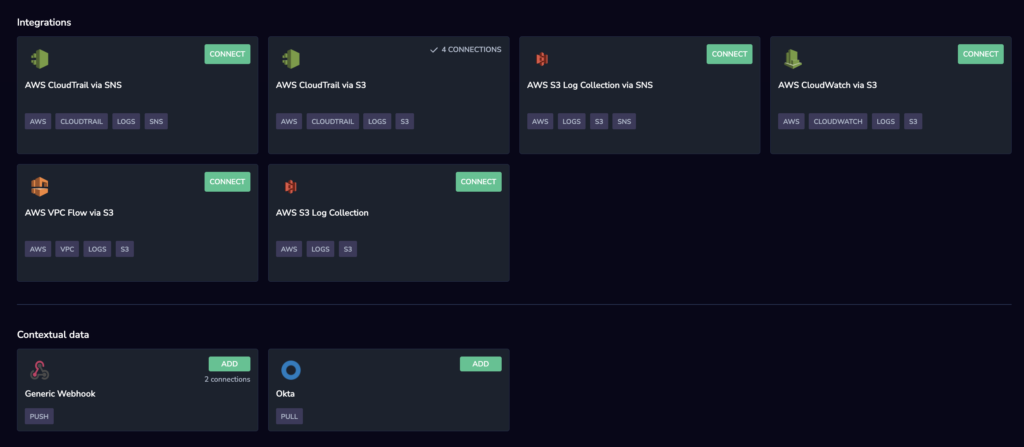Image resolution: width=1024 pixels, height=447 pixels.
Task: Click the CLOUDWATCH tag
Action: (838, 122)
